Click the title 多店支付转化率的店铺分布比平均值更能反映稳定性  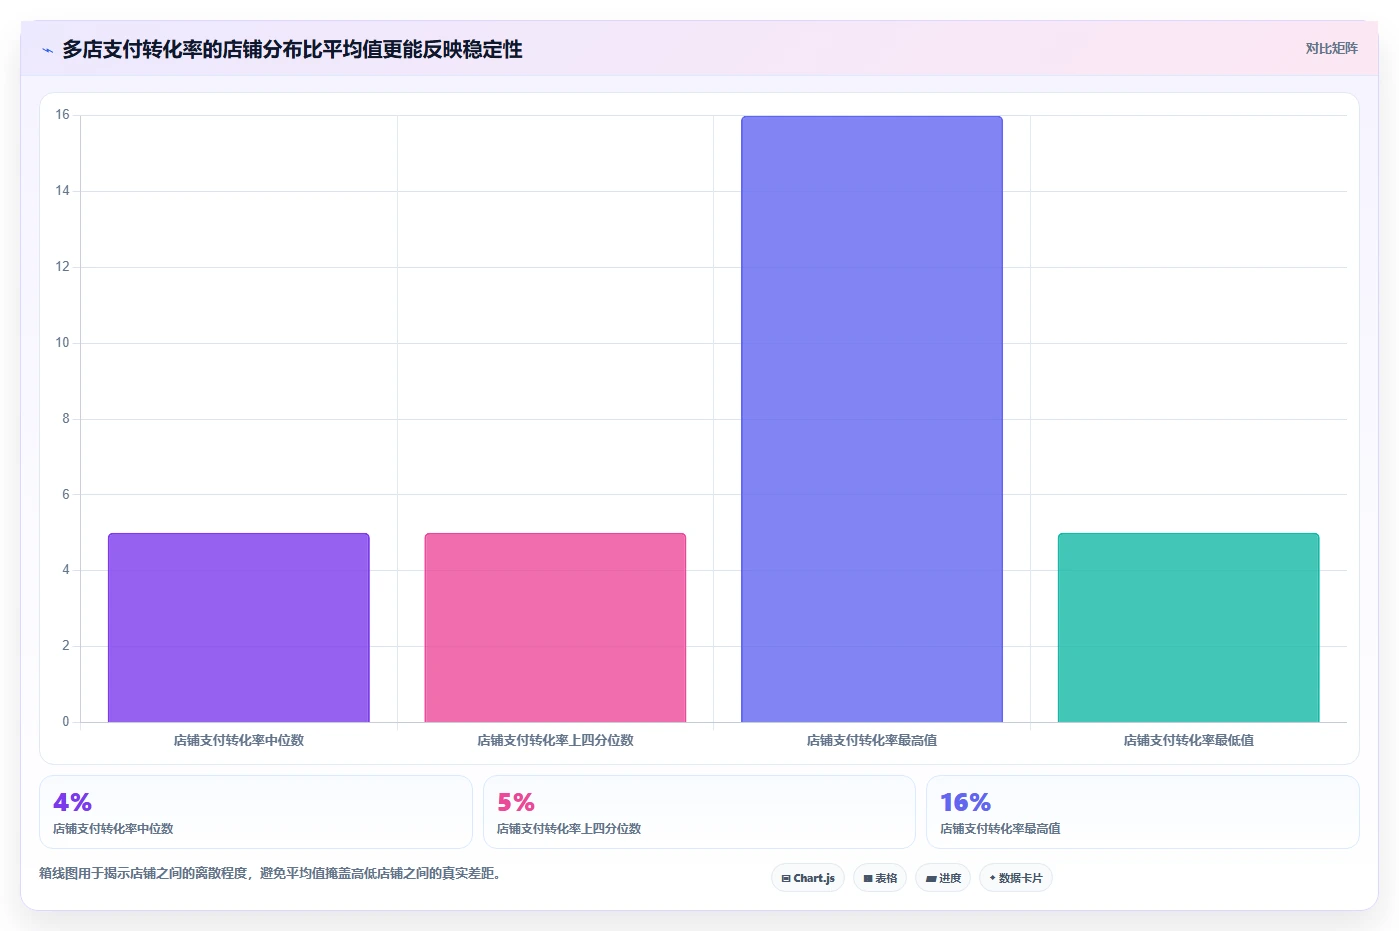click(x=292, y=50)
